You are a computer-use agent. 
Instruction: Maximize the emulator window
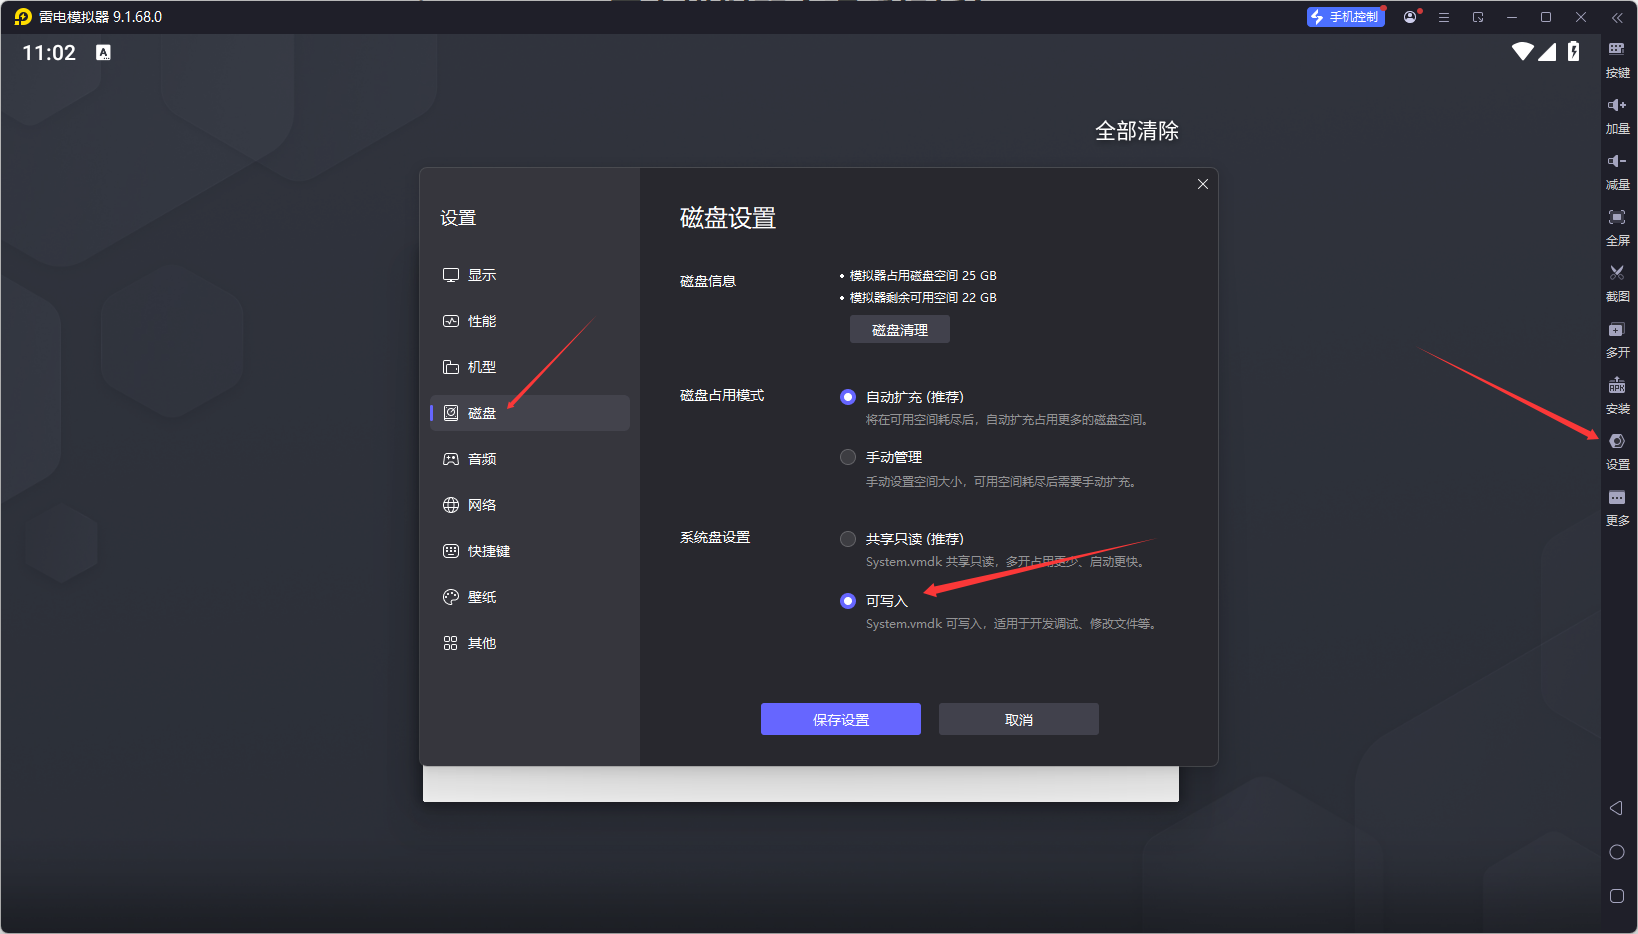[1546, 17]
